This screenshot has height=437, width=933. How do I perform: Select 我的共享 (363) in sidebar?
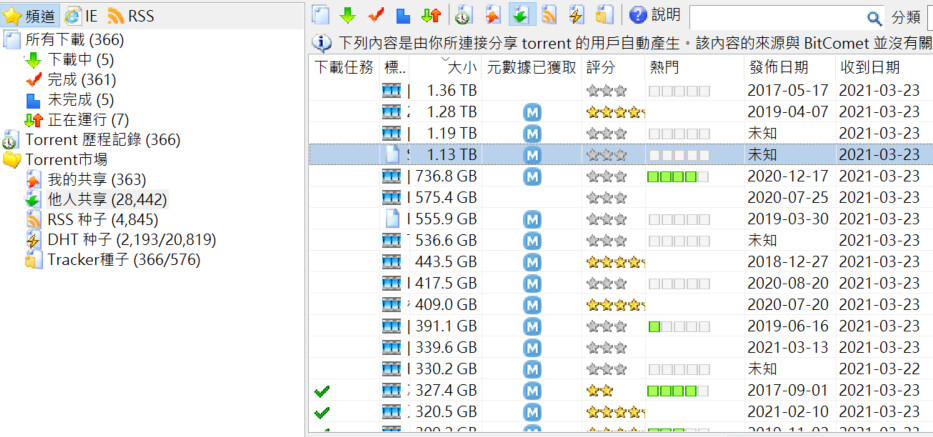(x=95, y=180)
